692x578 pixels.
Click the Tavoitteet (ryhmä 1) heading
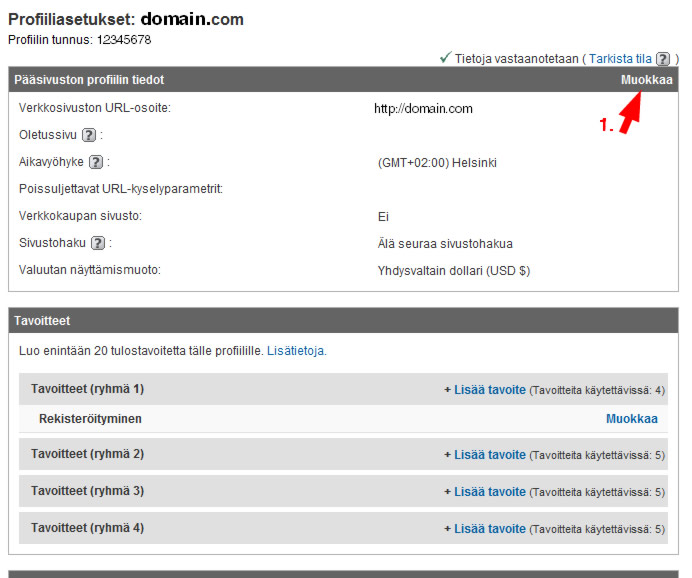pyautogui.click(x=87, y=389)
